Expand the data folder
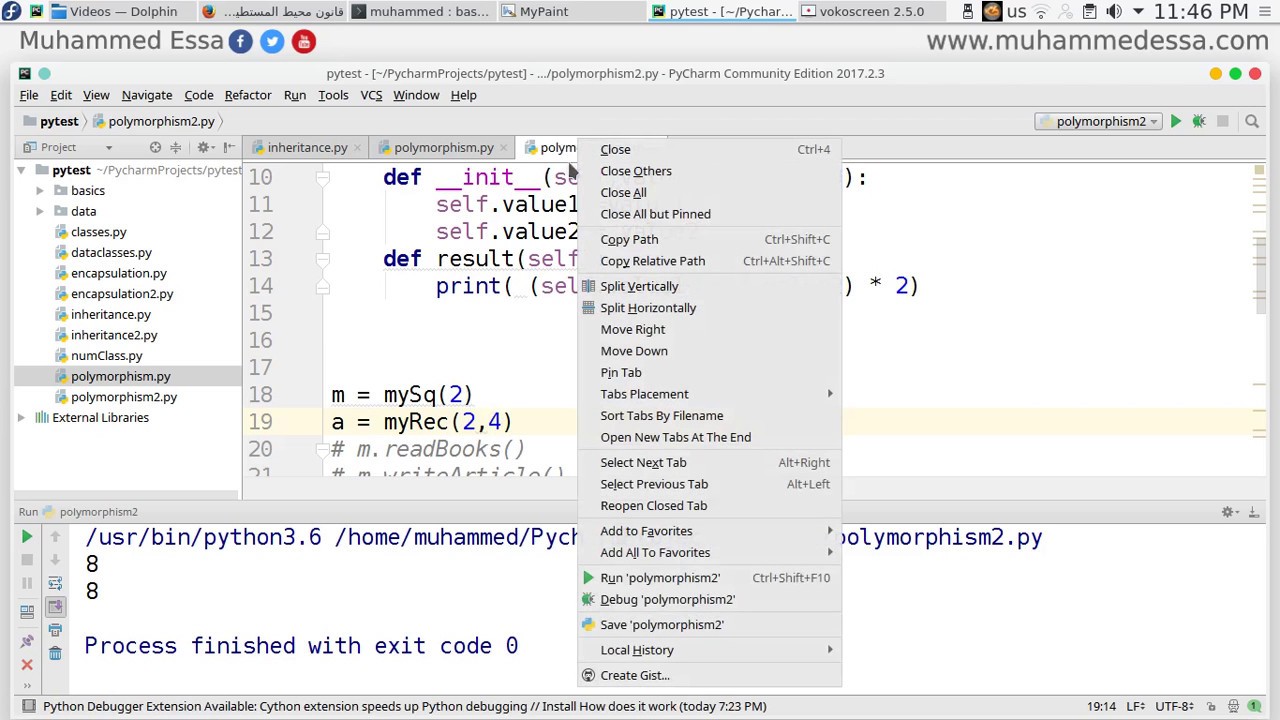 (x=39, y=211)
